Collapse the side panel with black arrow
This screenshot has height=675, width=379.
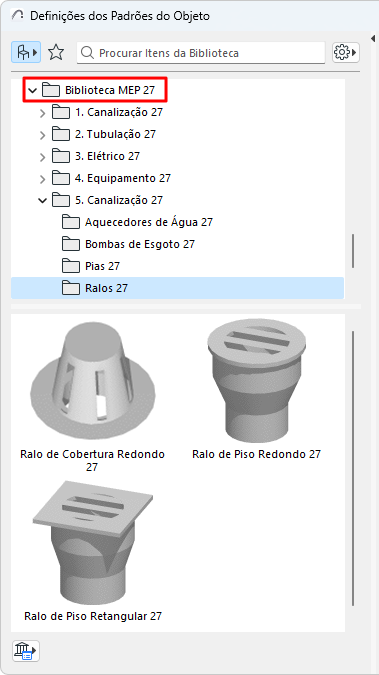(x=373, y=39)
